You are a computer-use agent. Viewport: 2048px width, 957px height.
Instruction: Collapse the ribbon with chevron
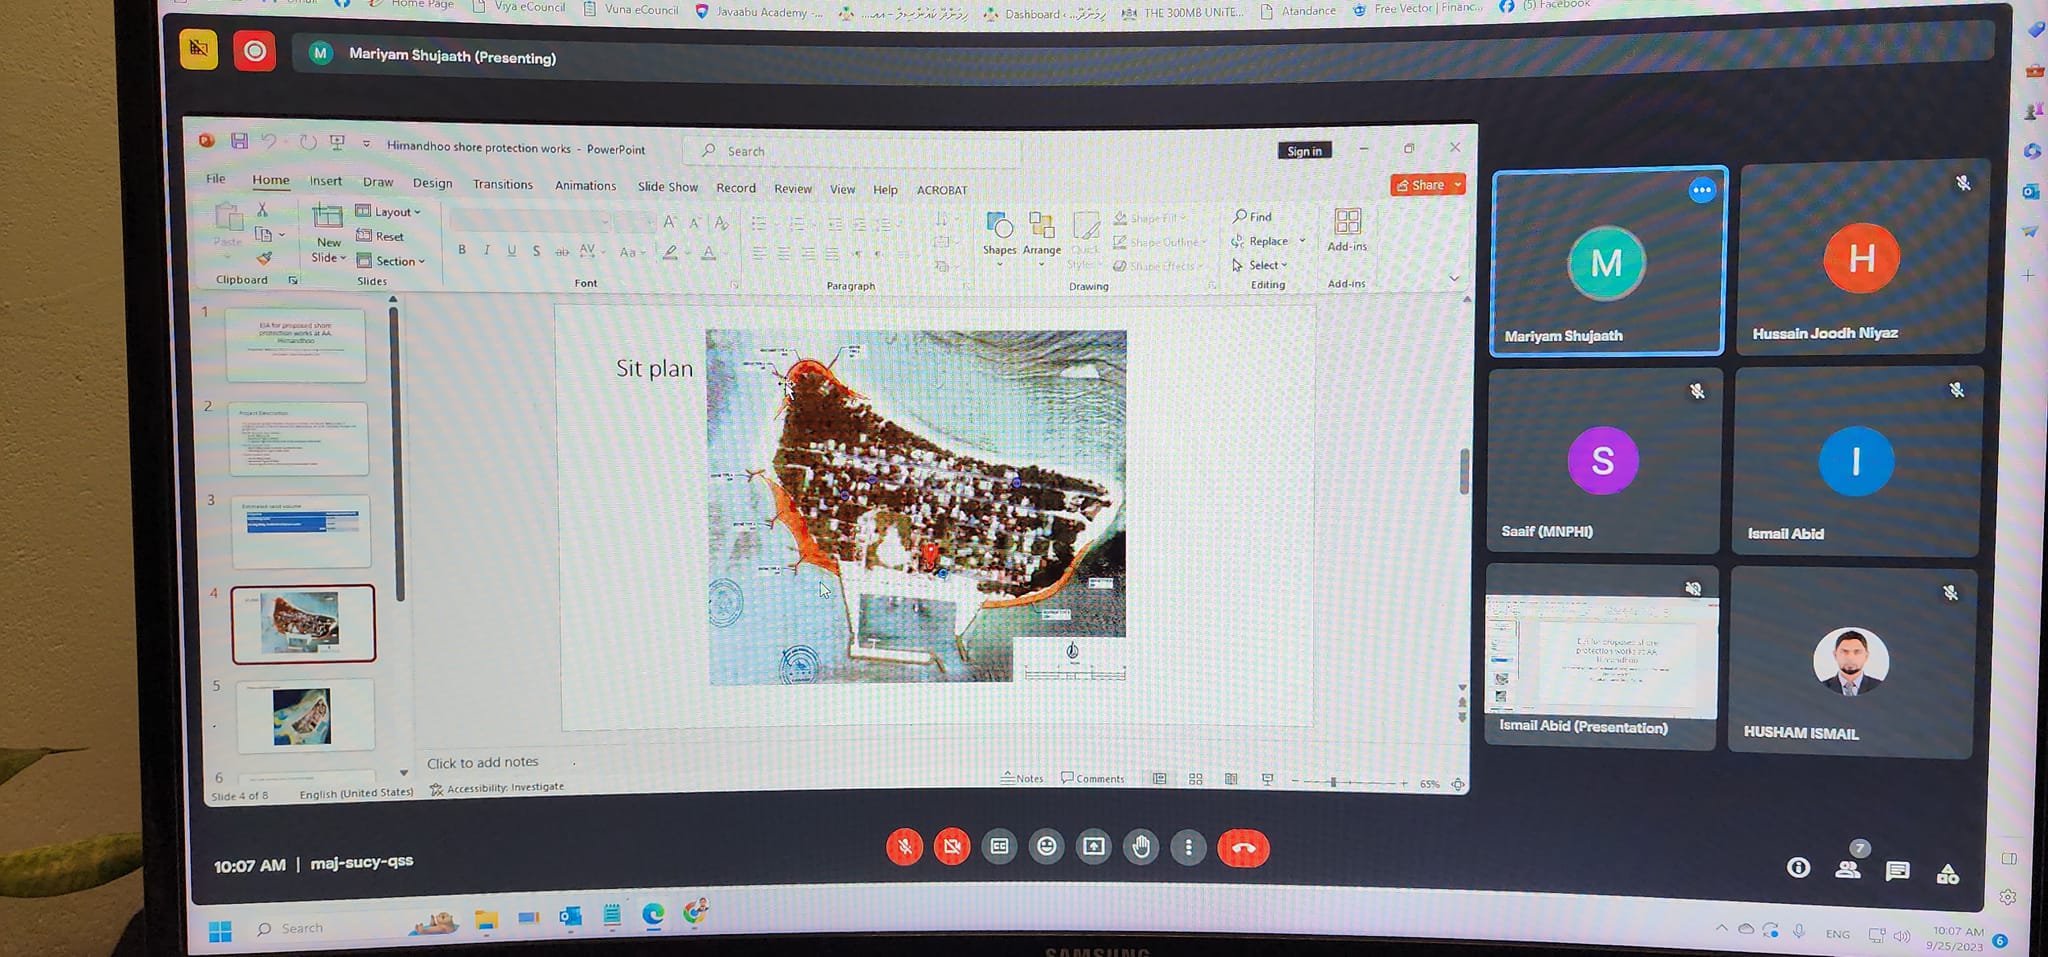[1454, 278]
